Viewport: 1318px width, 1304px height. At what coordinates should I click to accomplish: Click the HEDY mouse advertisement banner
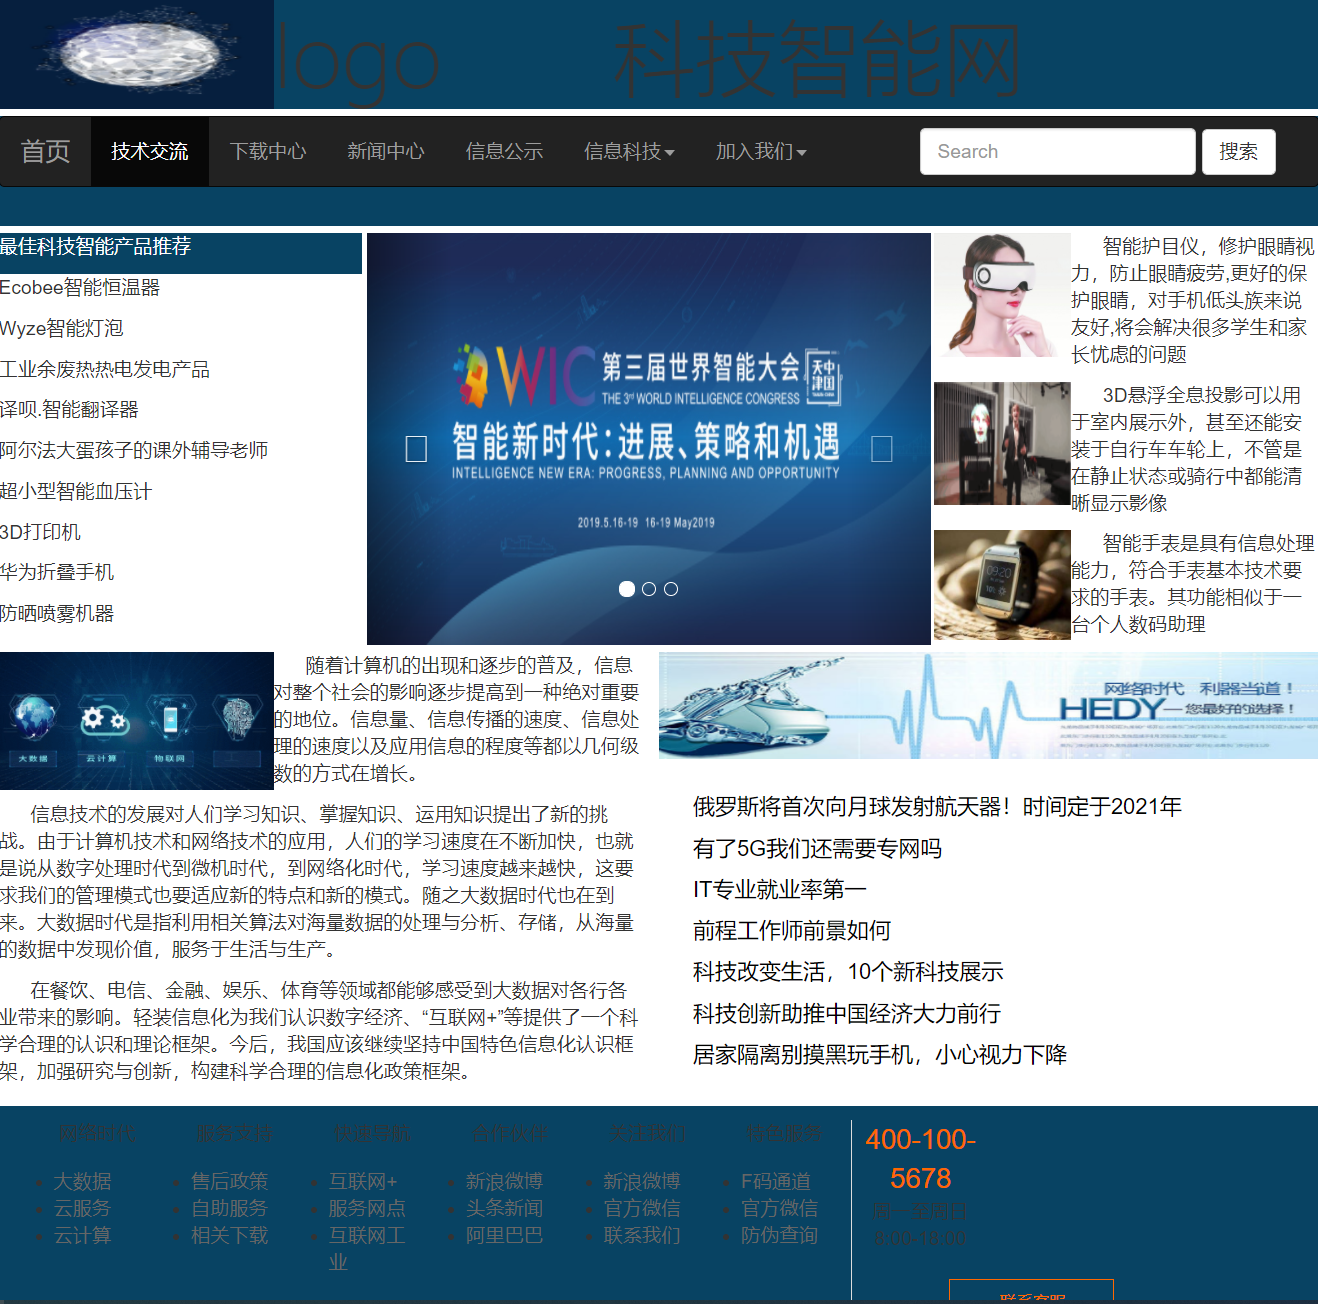click(x=988, y=705)
